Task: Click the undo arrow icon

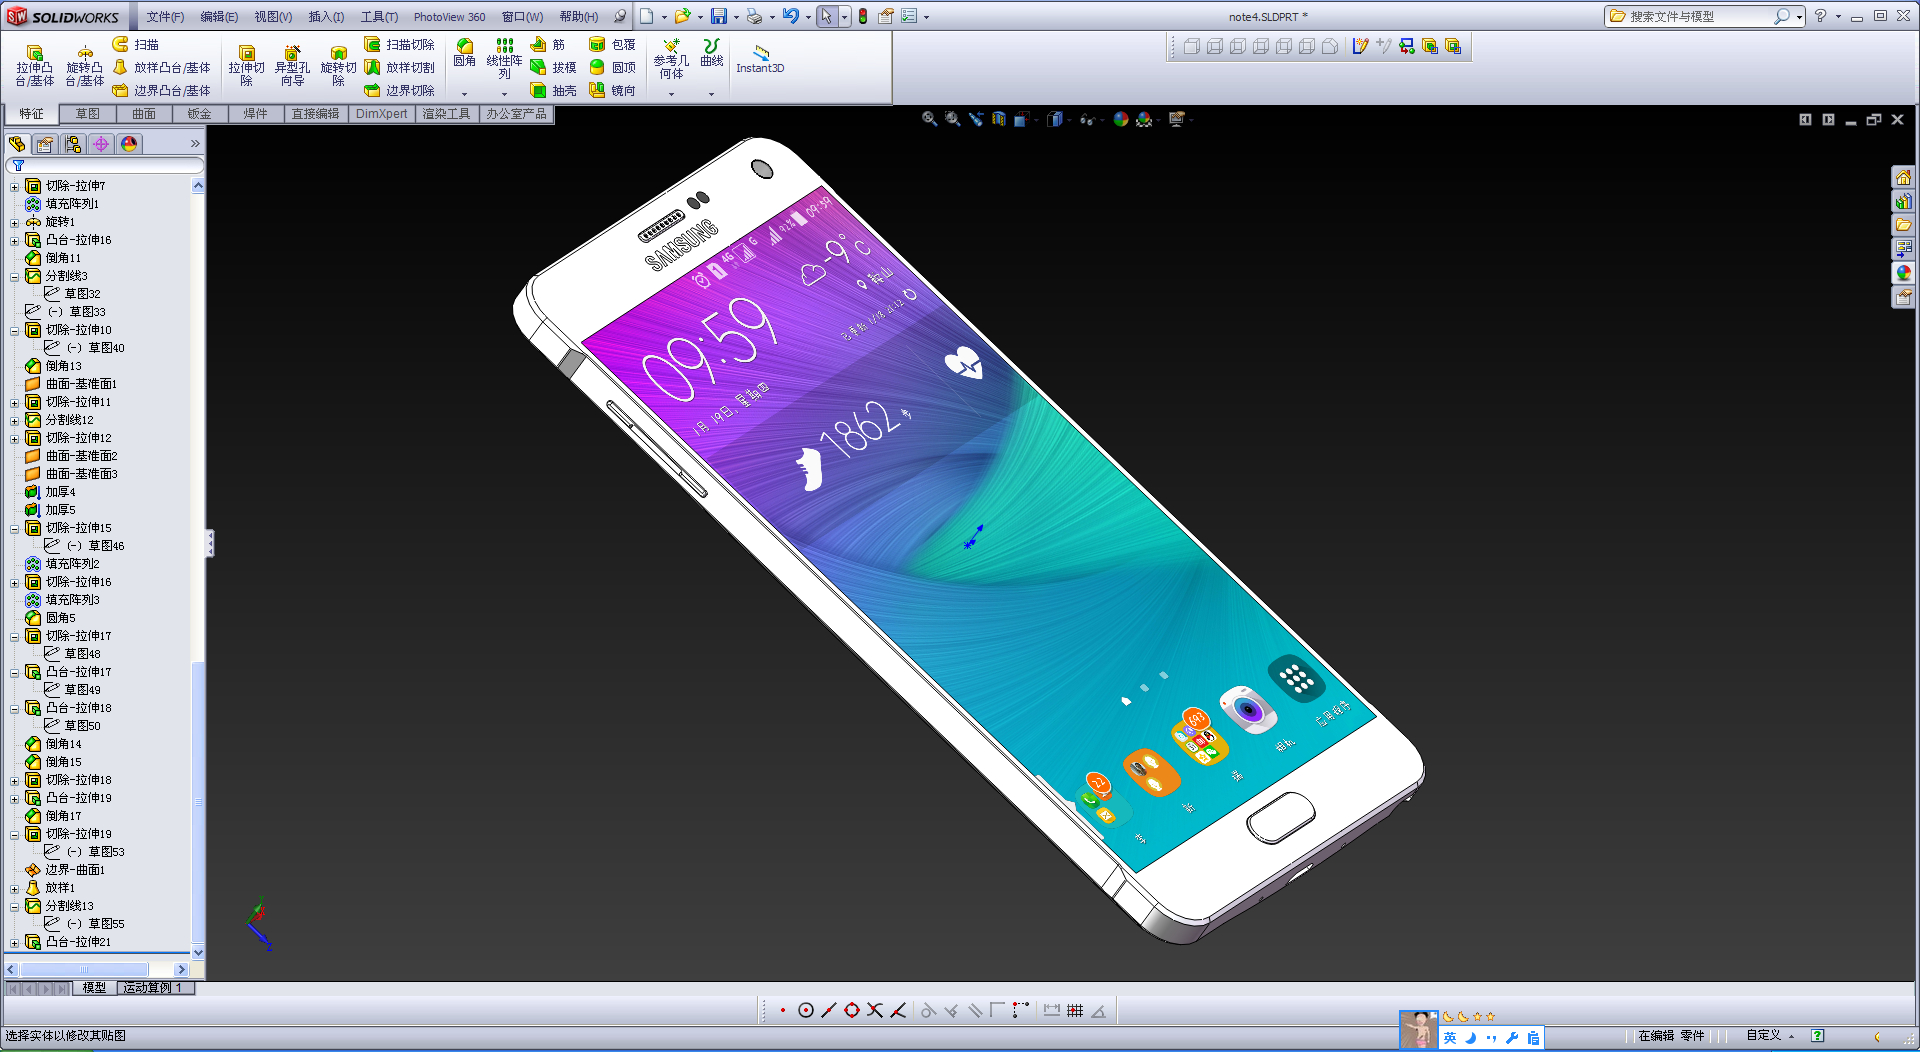Action: 790,16
